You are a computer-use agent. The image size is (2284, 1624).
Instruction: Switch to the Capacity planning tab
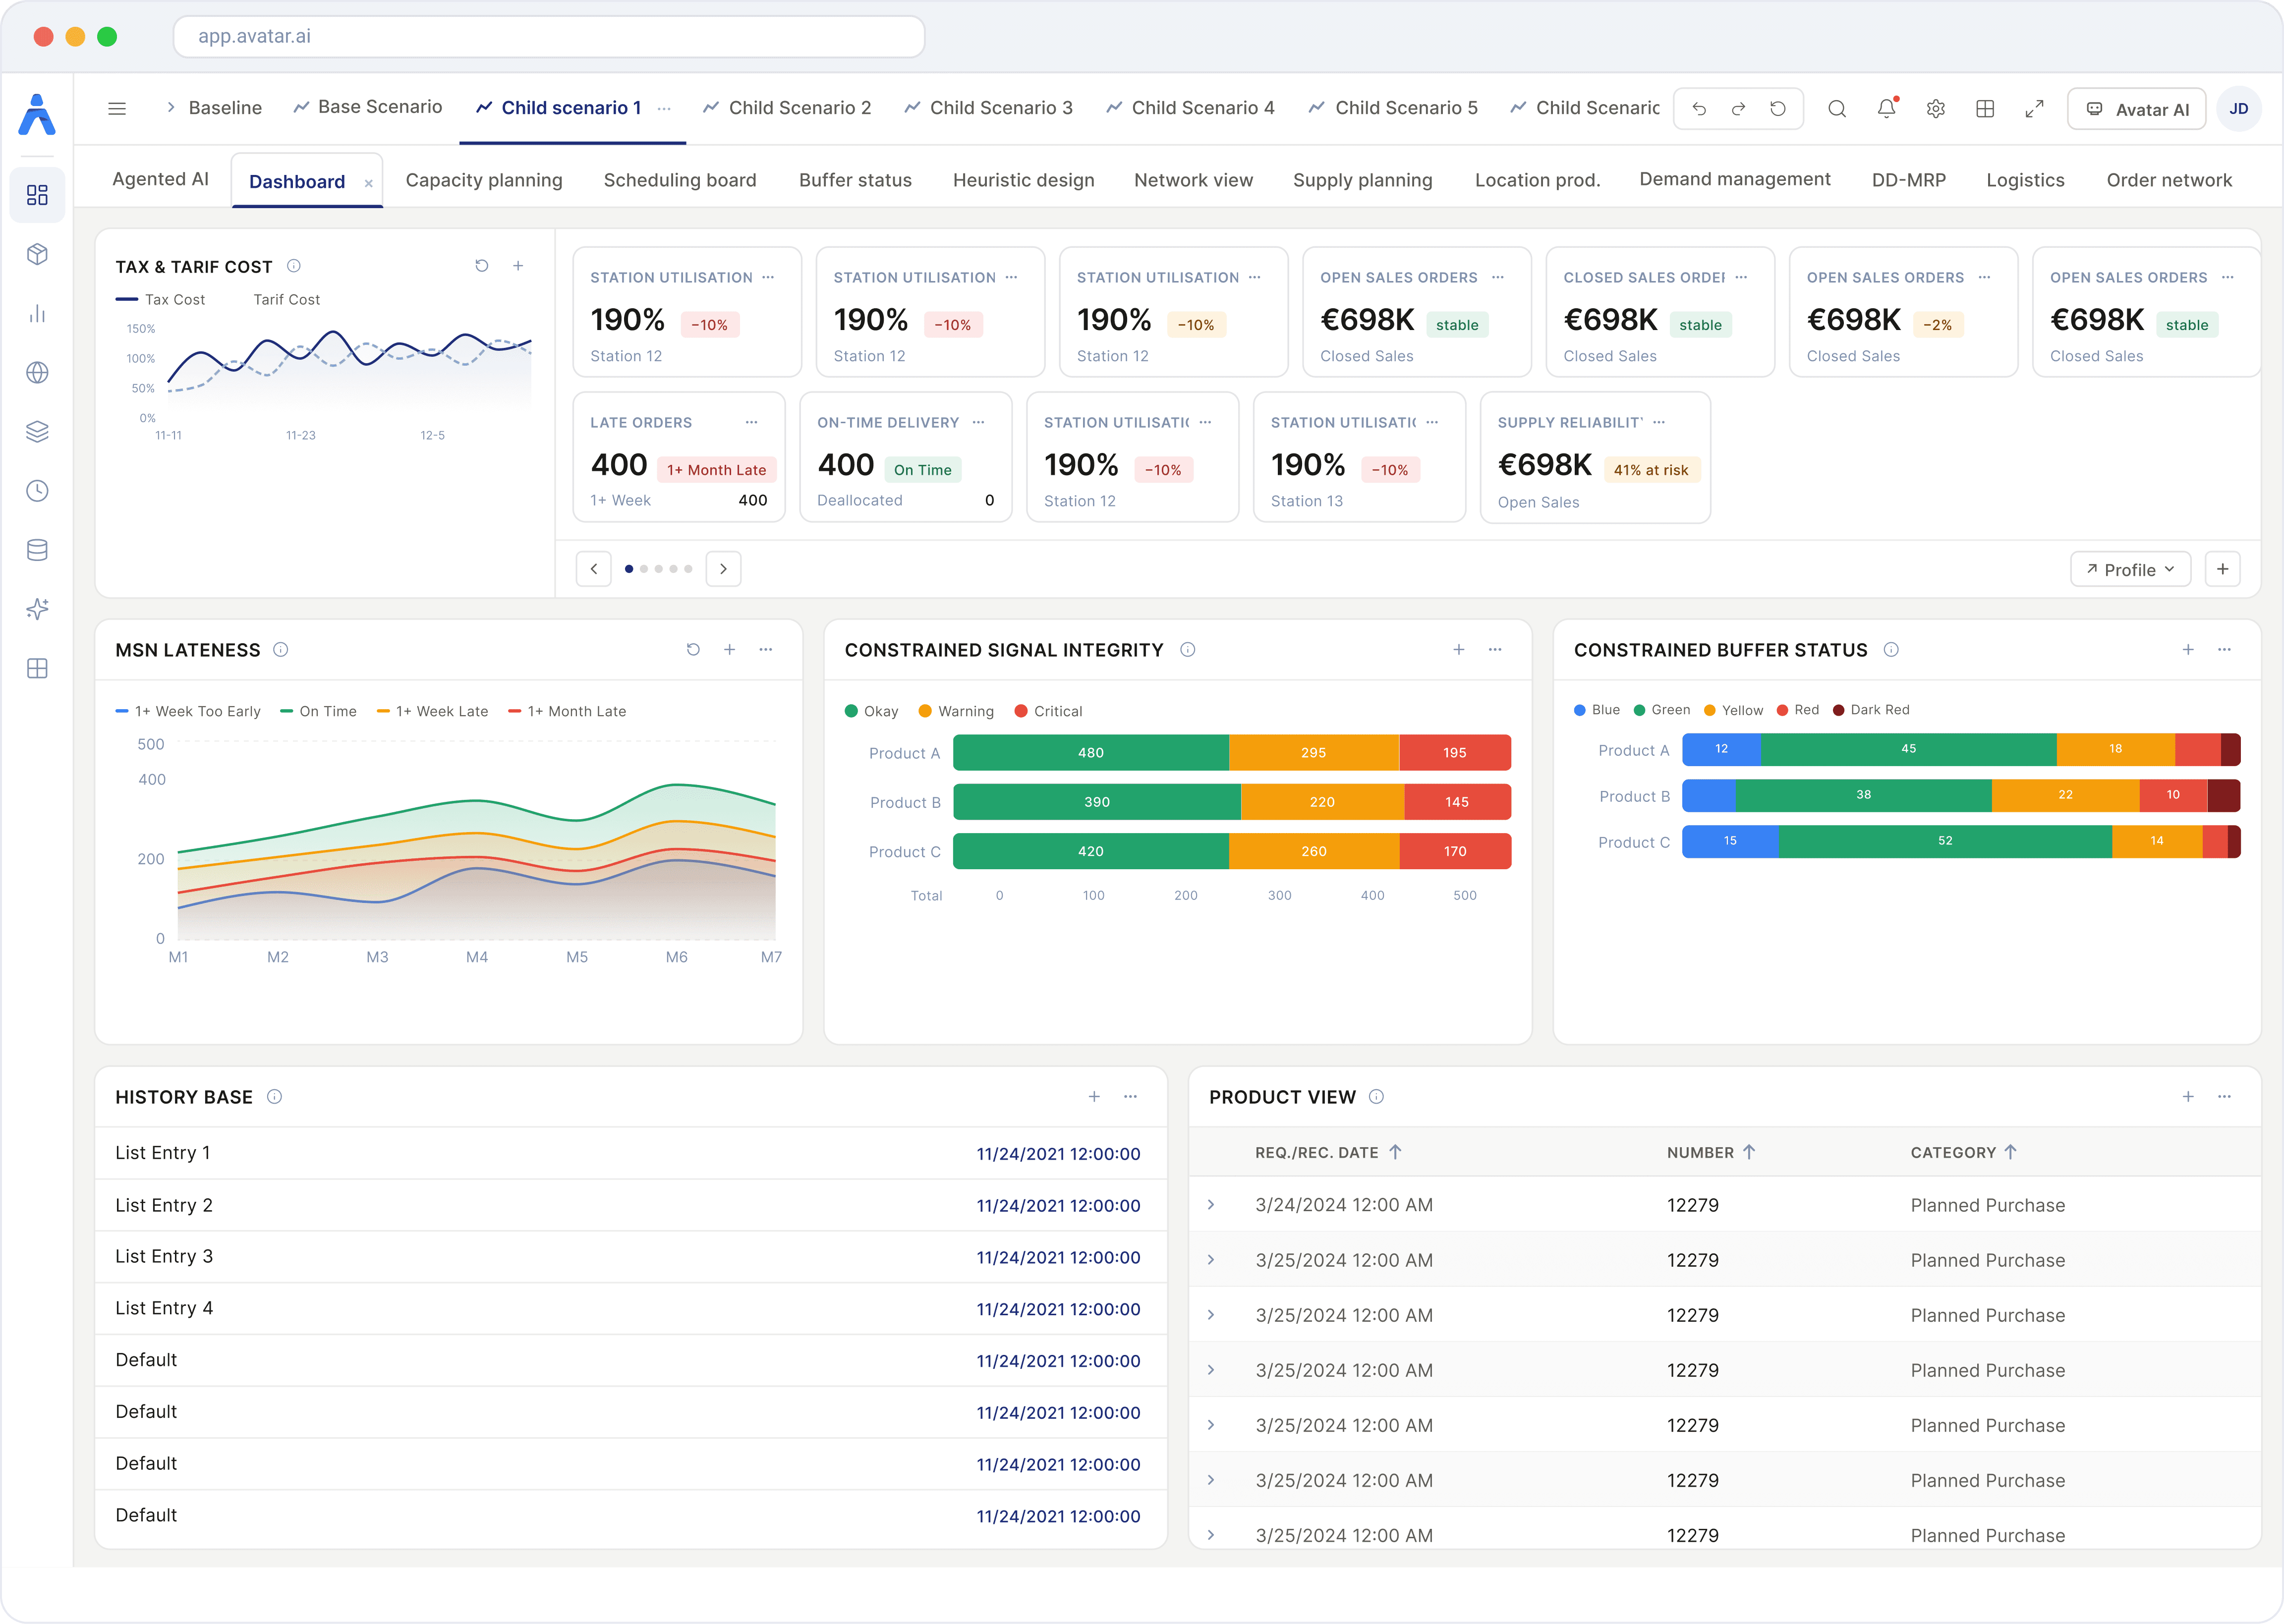(484, 180)
